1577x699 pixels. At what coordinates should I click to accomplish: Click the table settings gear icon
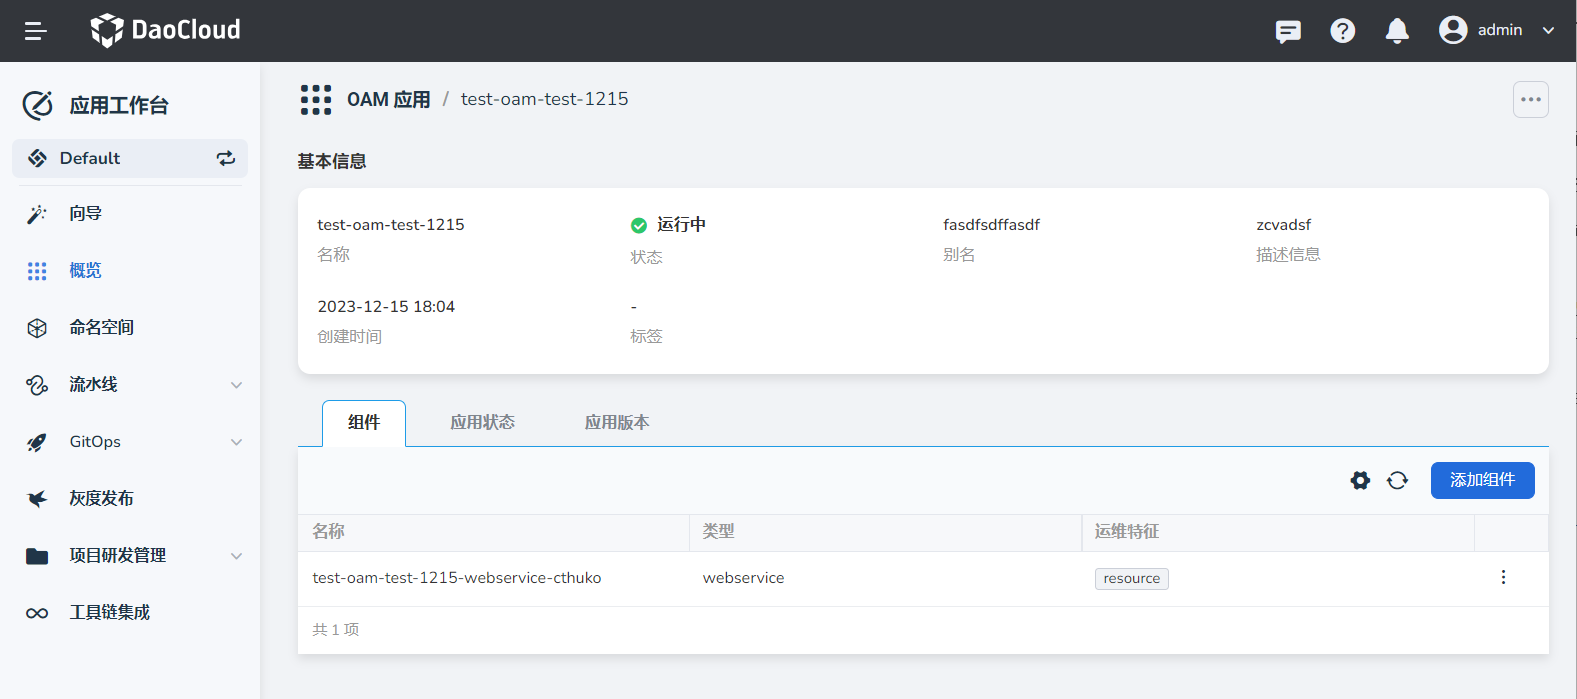(1360, 481)
